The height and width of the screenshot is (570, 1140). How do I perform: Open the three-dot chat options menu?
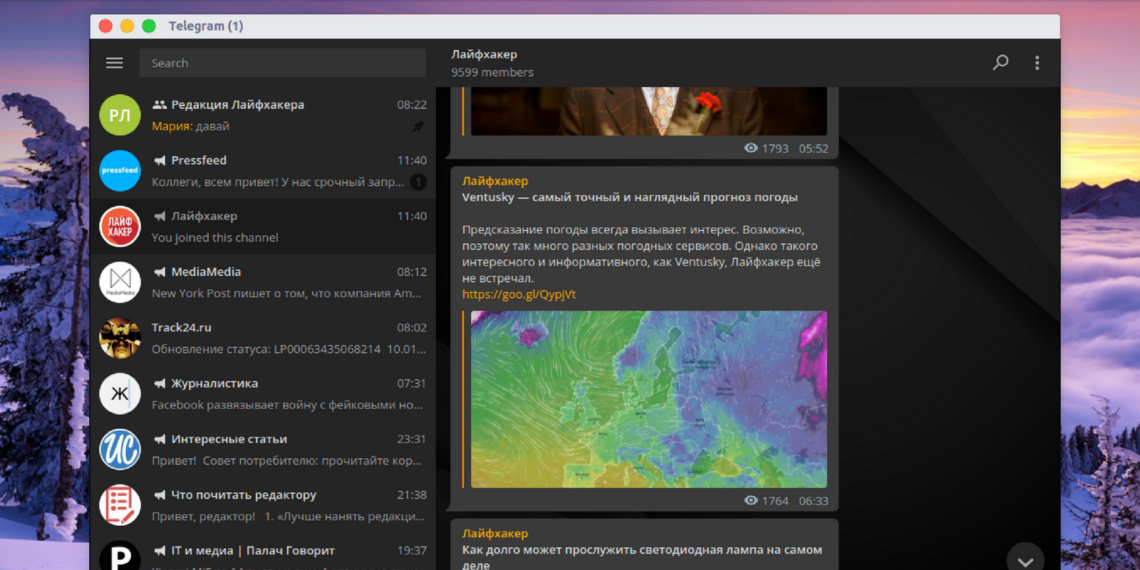tap(1037, 63)
